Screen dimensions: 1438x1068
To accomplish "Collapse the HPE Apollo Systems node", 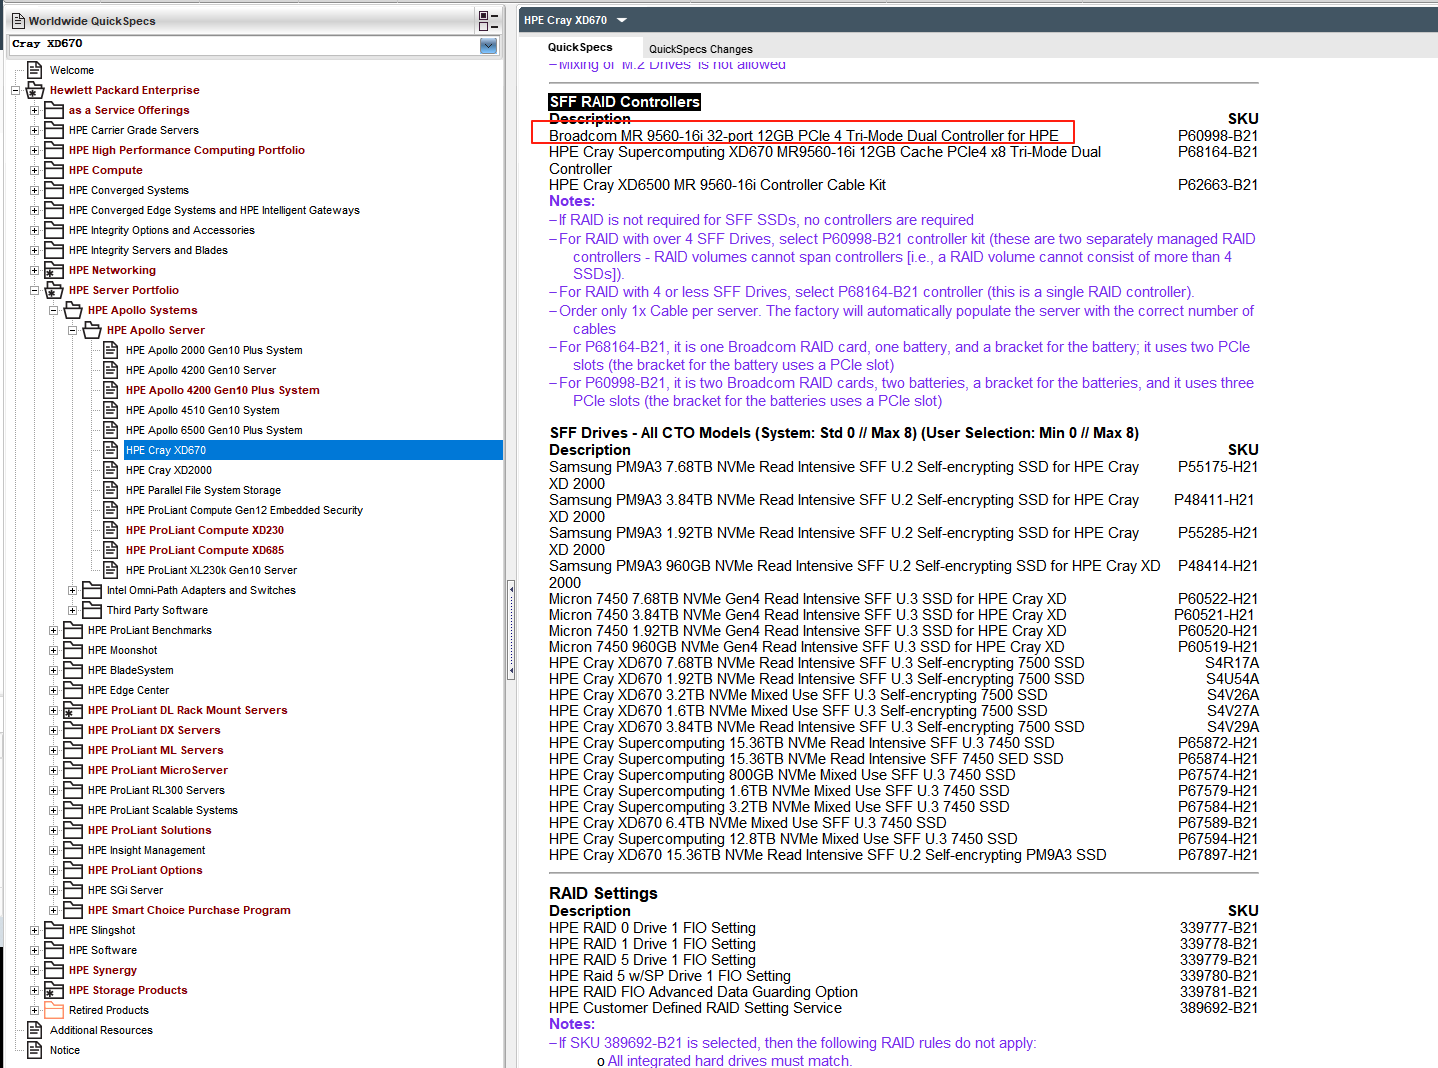I will coord(53,310).
